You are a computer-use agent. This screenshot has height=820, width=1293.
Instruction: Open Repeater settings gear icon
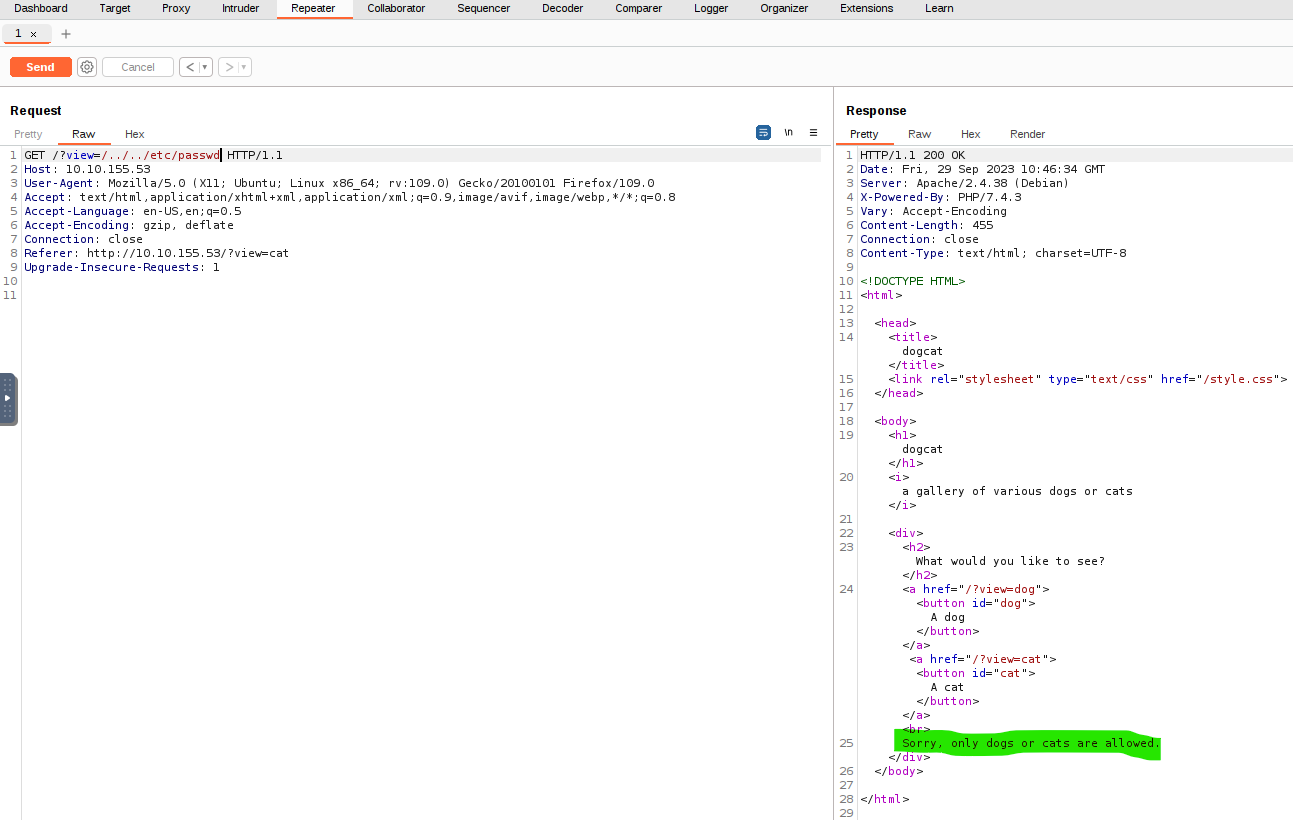click(87, 67)
